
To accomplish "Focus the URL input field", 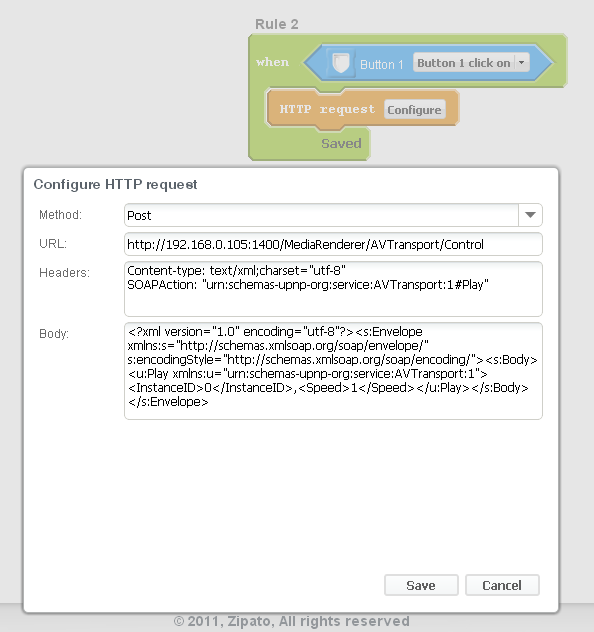I will pos(333,244).
